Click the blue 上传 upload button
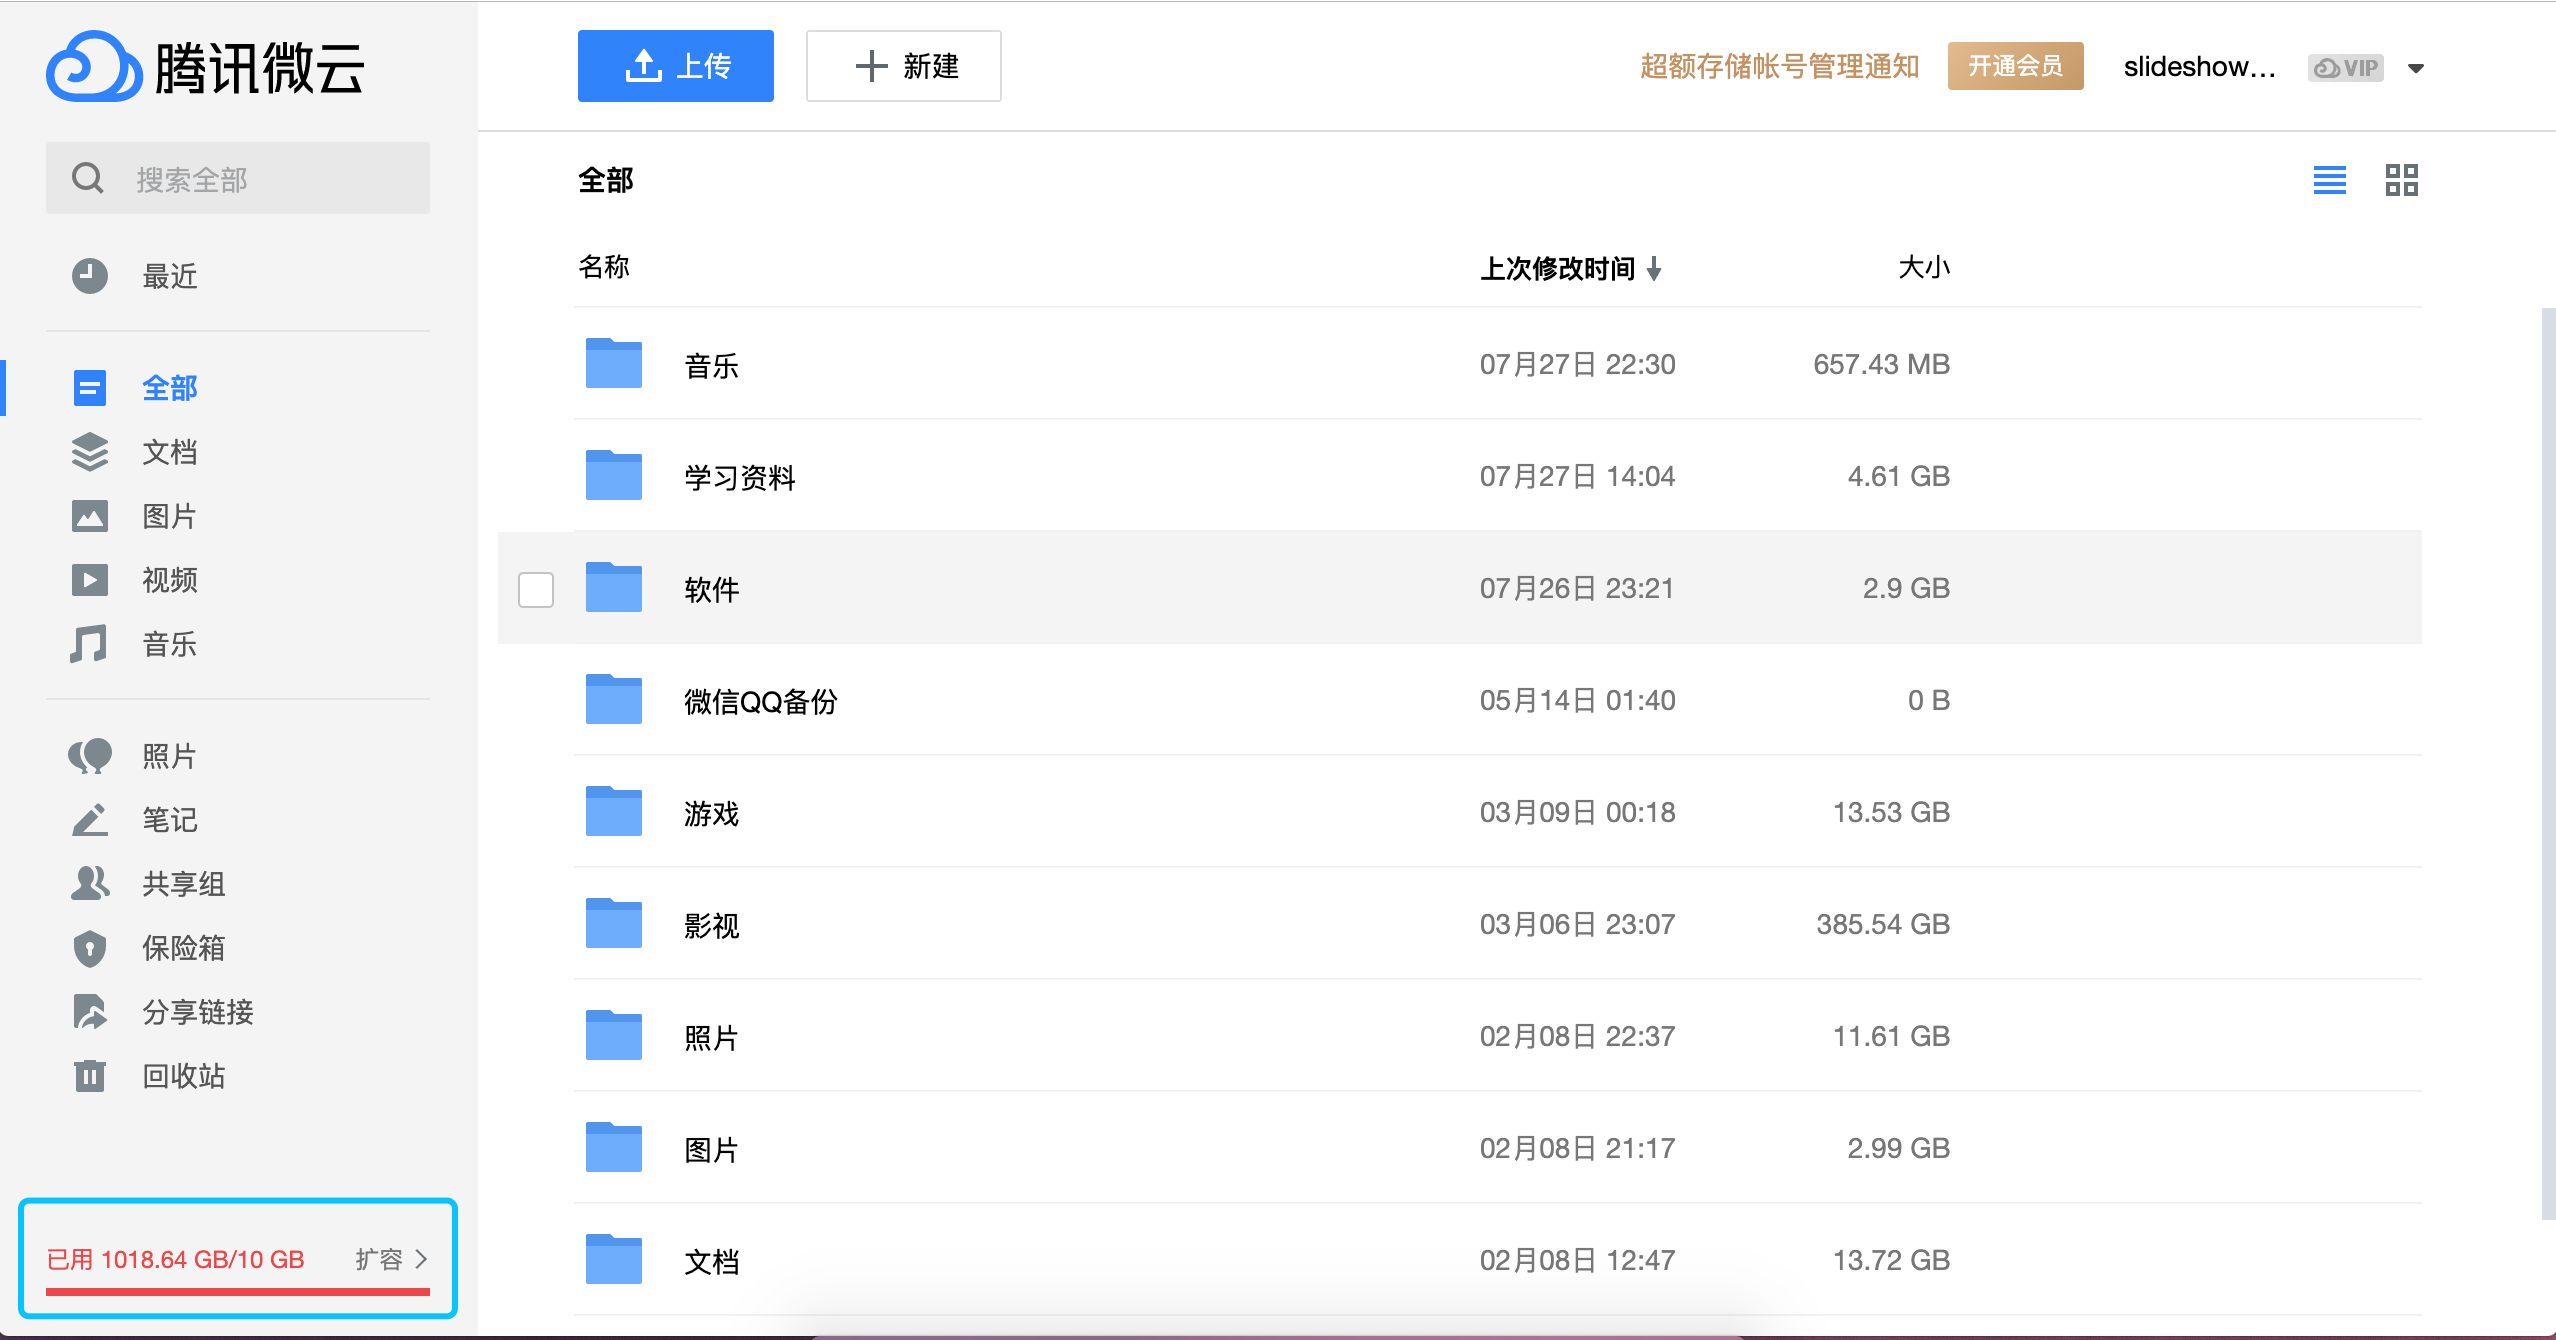 click(x=676, y=66)
